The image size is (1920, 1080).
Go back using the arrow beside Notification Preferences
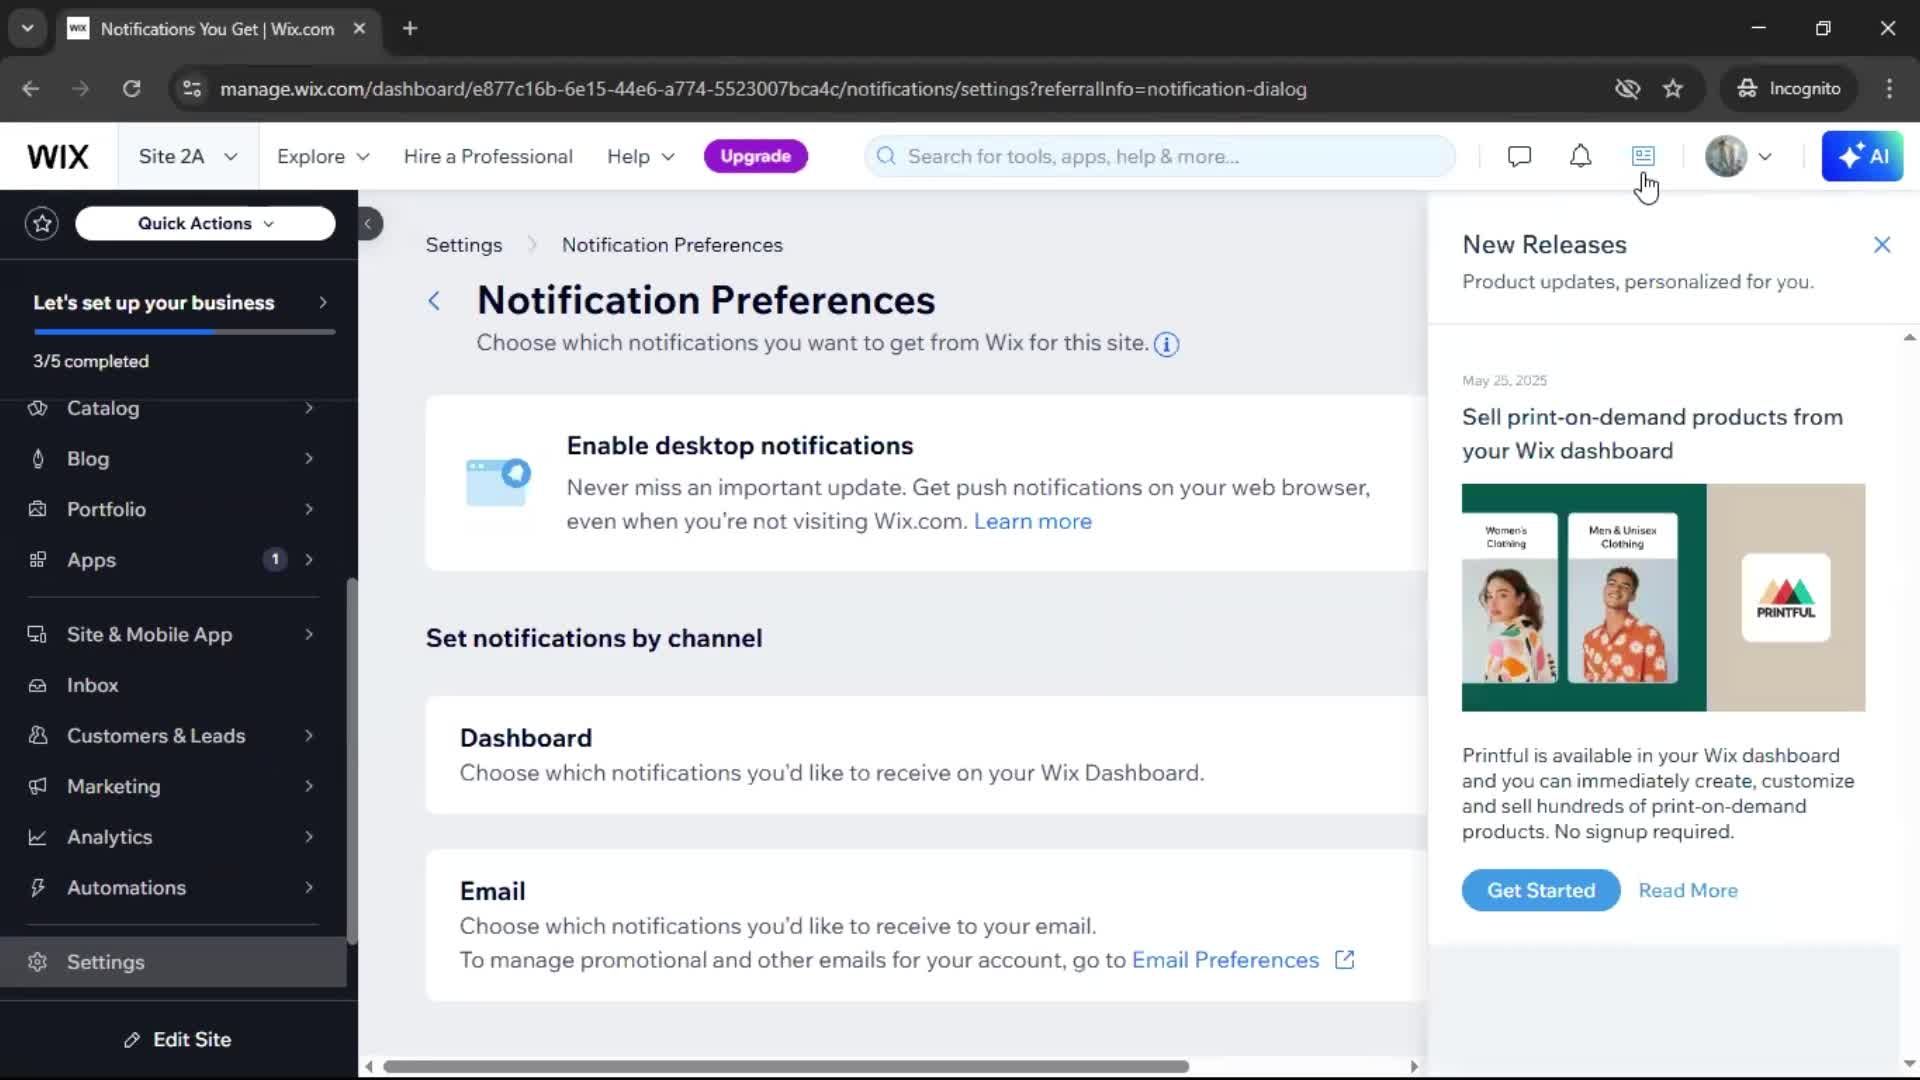(x=434, y=300)
